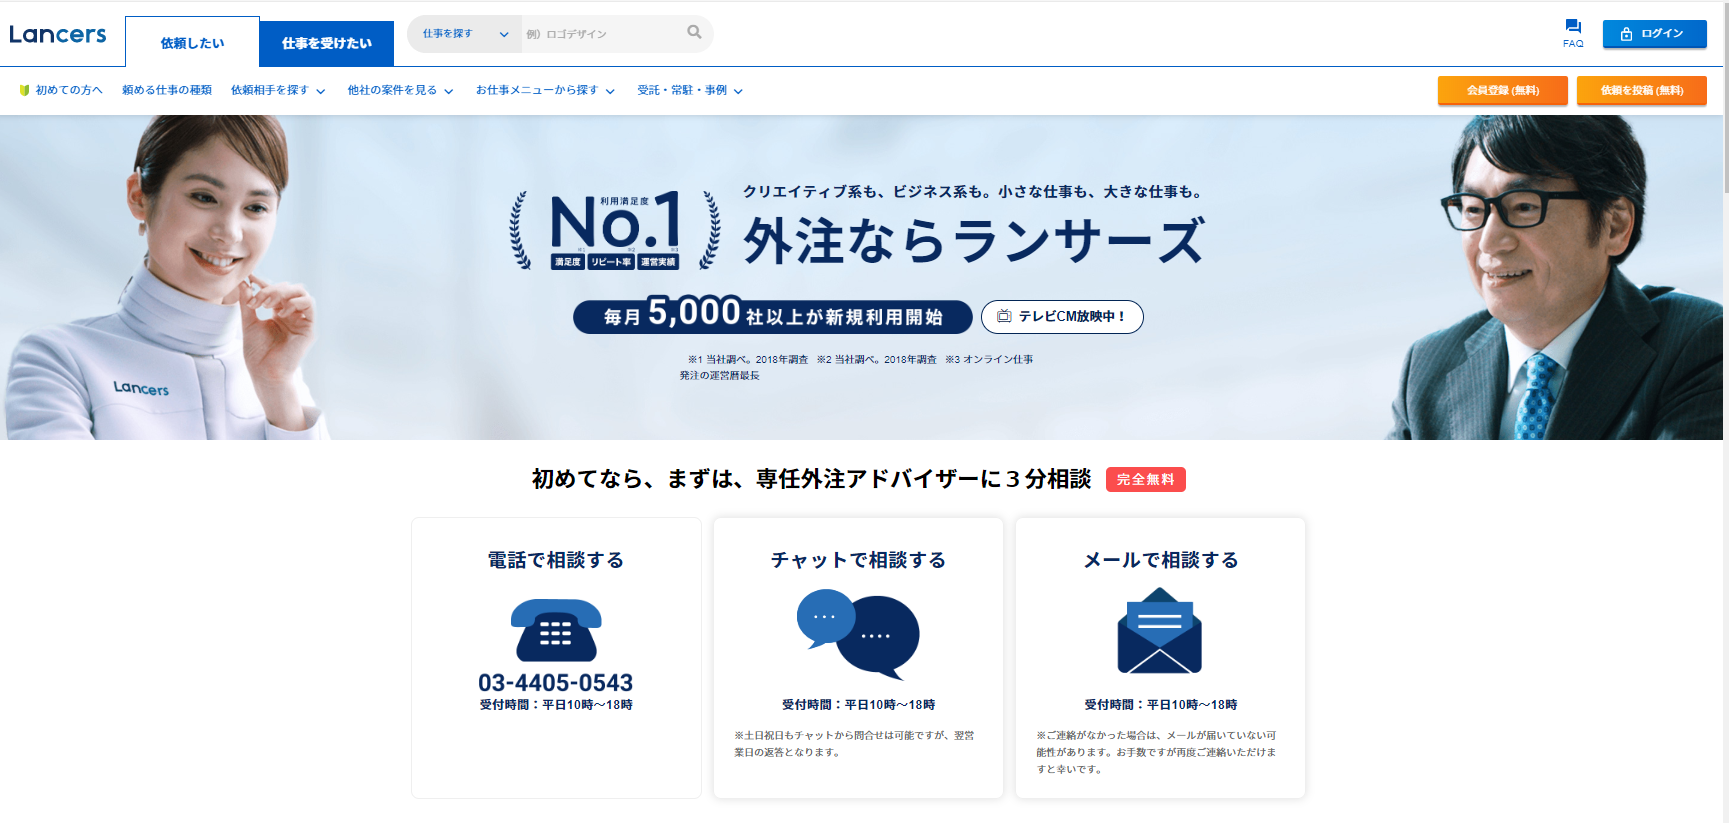Open the メールで相談する card heading
Viewport: 1729px width, 823px height.
[x=1160, y=560]
